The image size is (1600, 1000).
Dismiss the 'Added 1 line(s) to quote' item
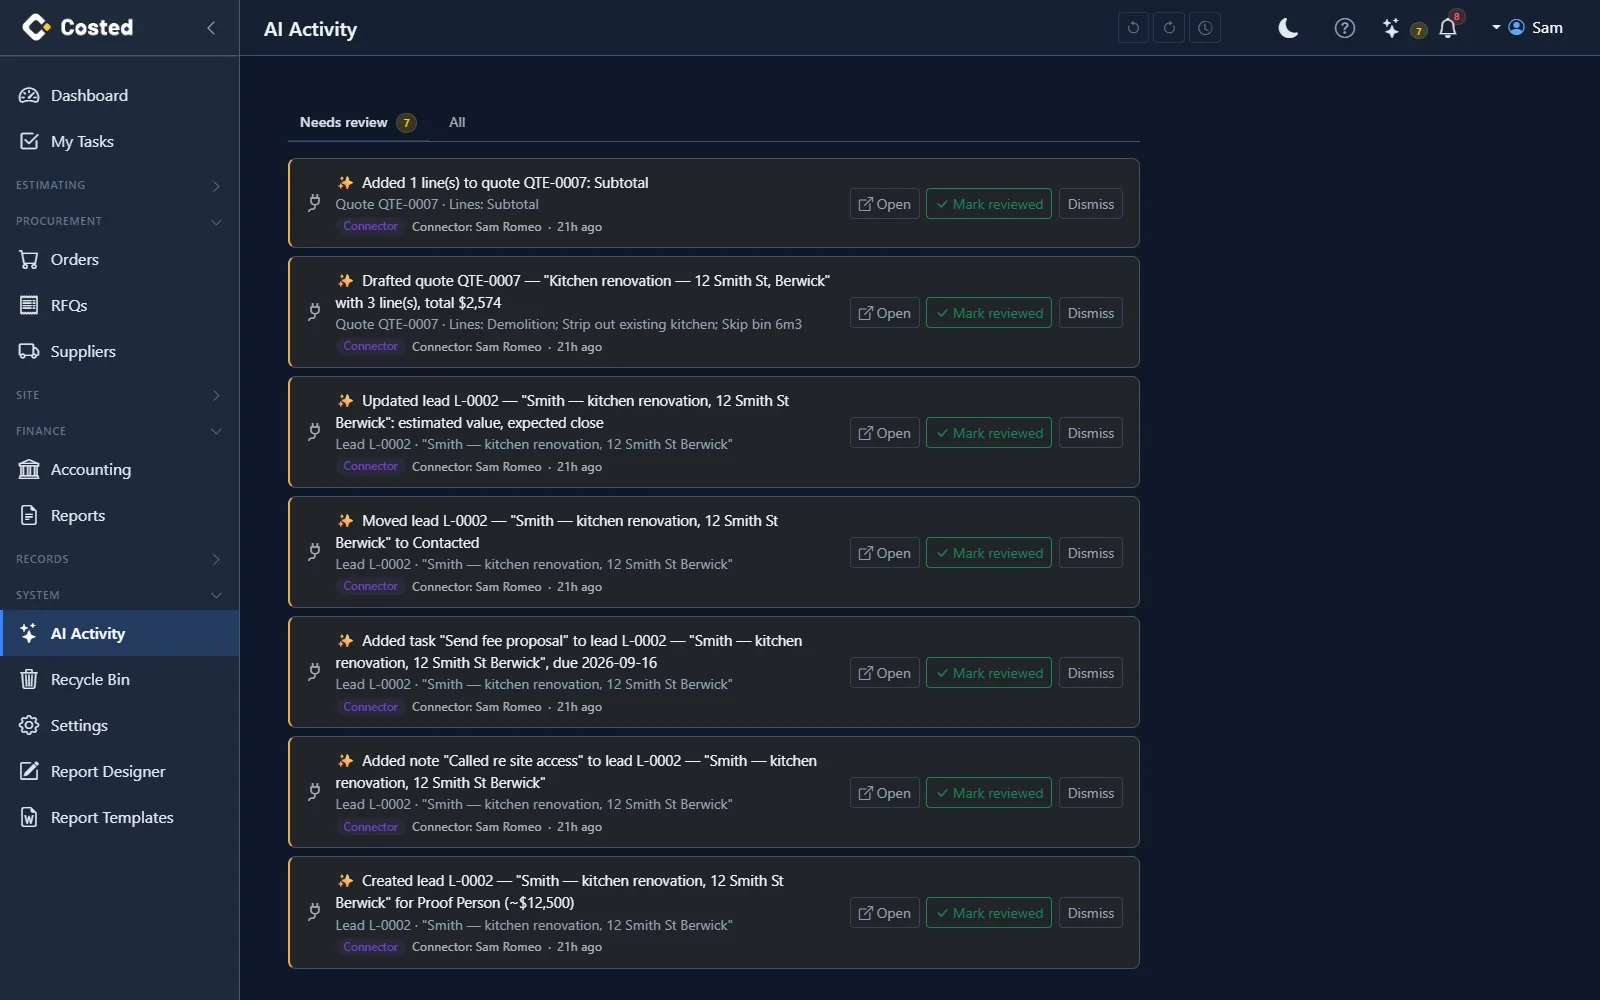pos(1090,204)
